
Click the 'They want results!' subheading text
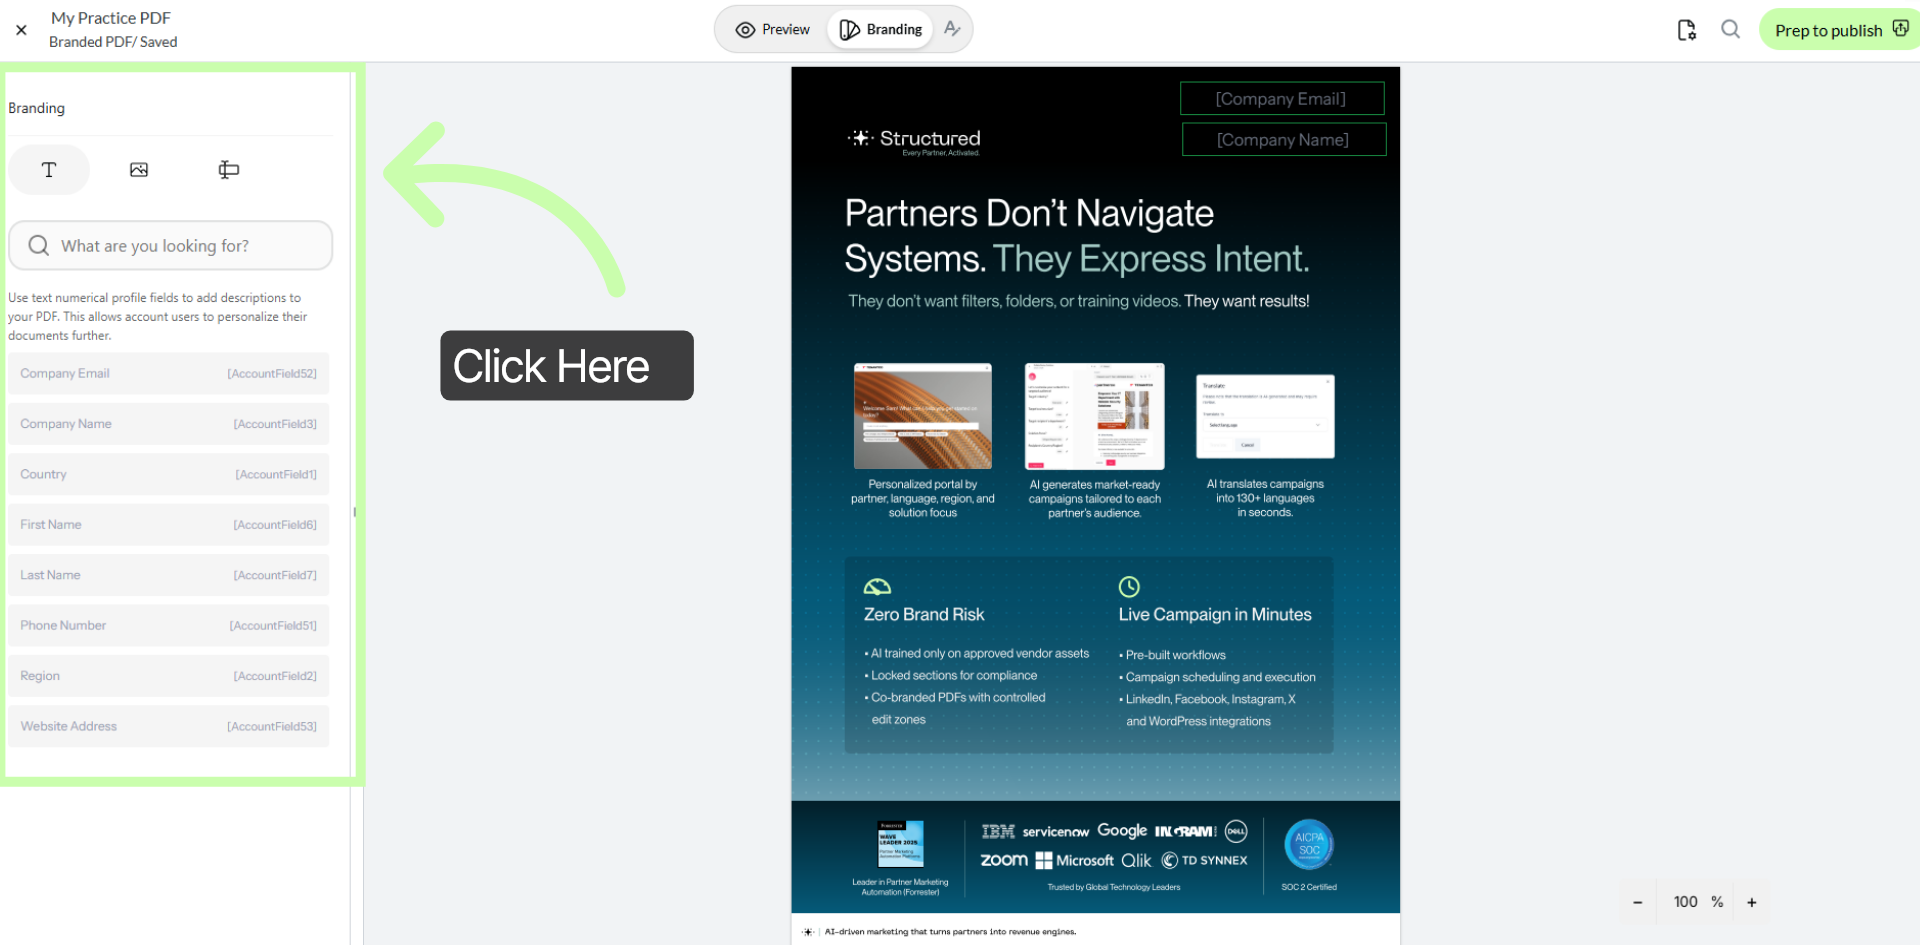pyautogui.click(x=1247, y=301)
